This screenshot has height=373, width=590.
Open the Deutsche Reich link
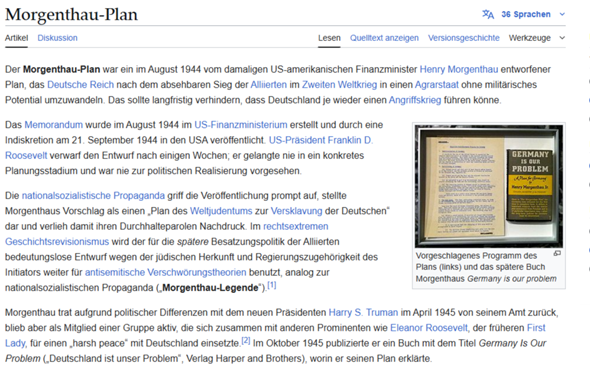tap(81, 85)
